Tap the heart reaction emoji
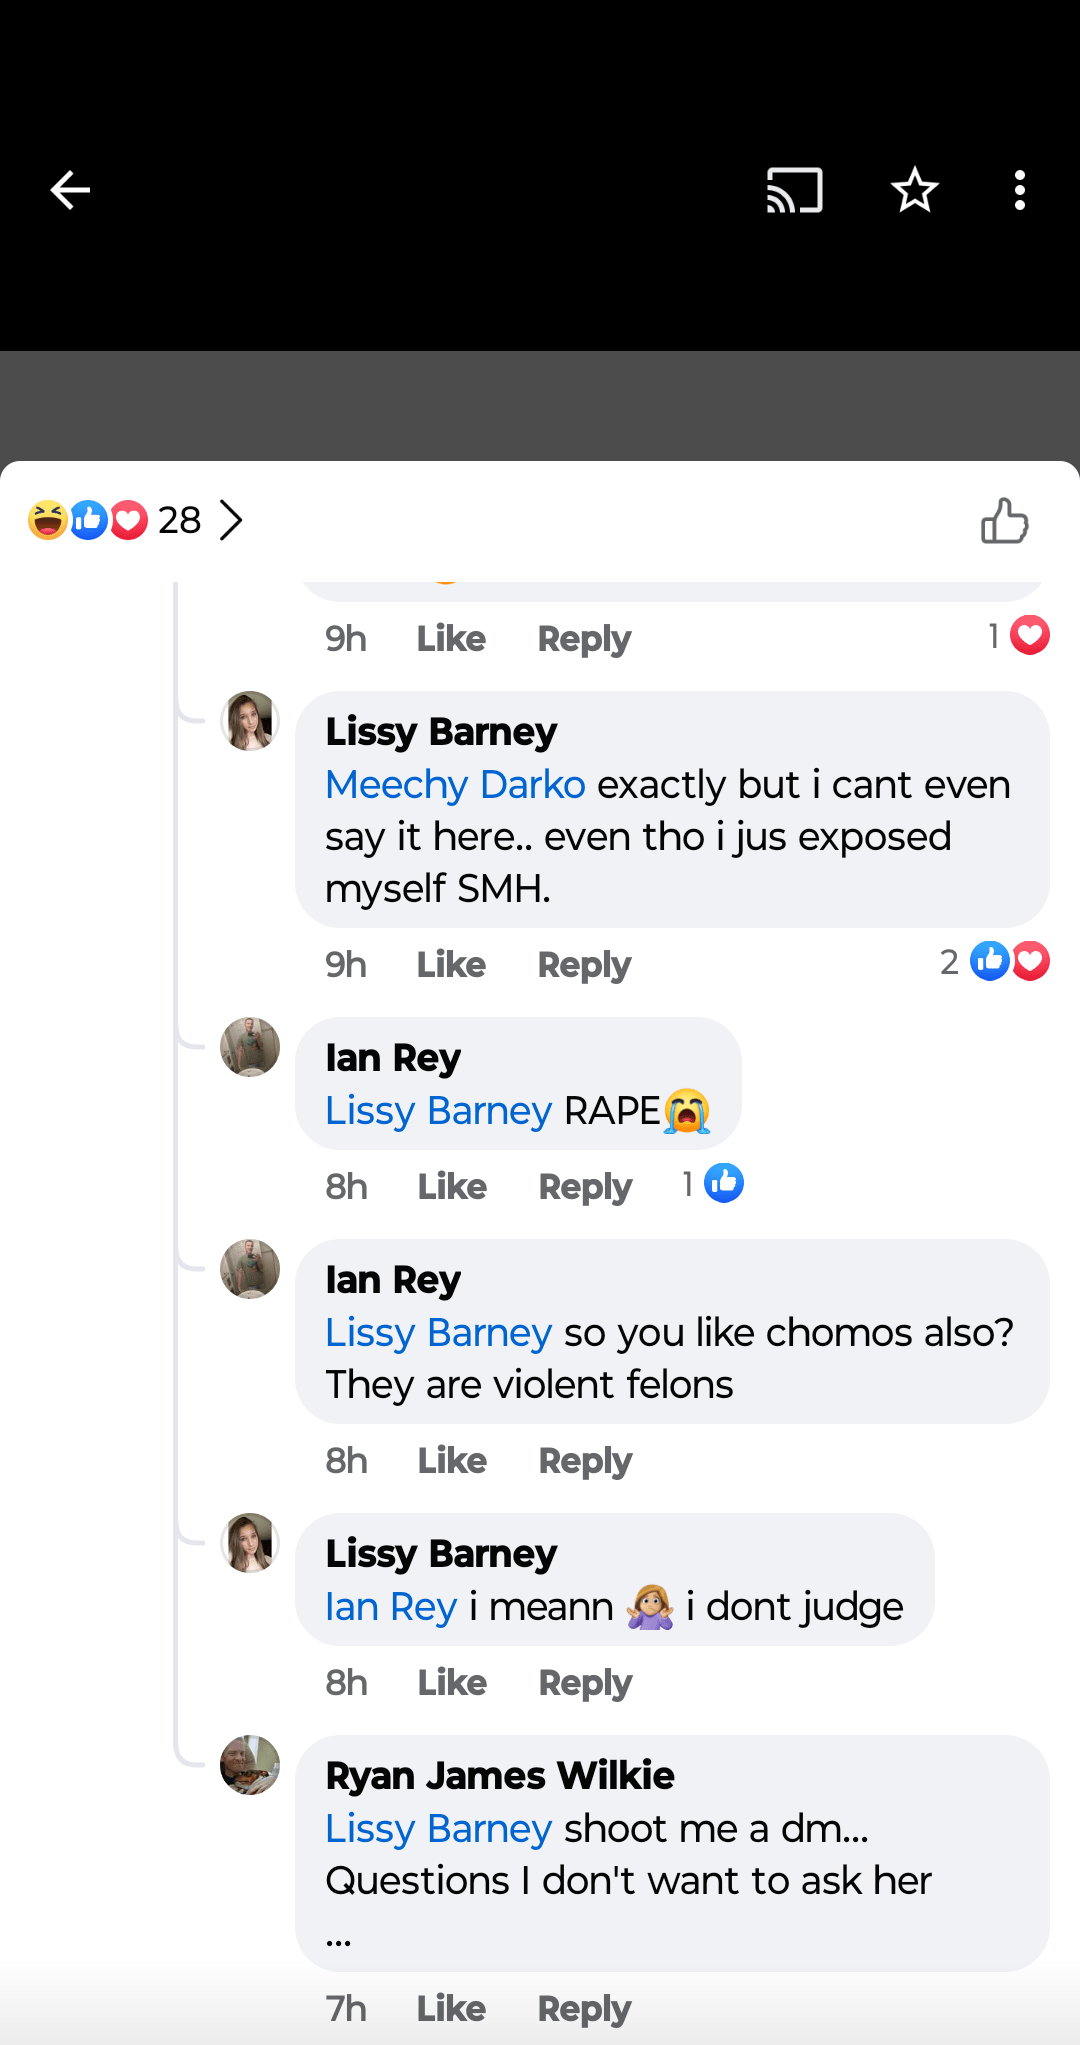 [x=128, y=519]
